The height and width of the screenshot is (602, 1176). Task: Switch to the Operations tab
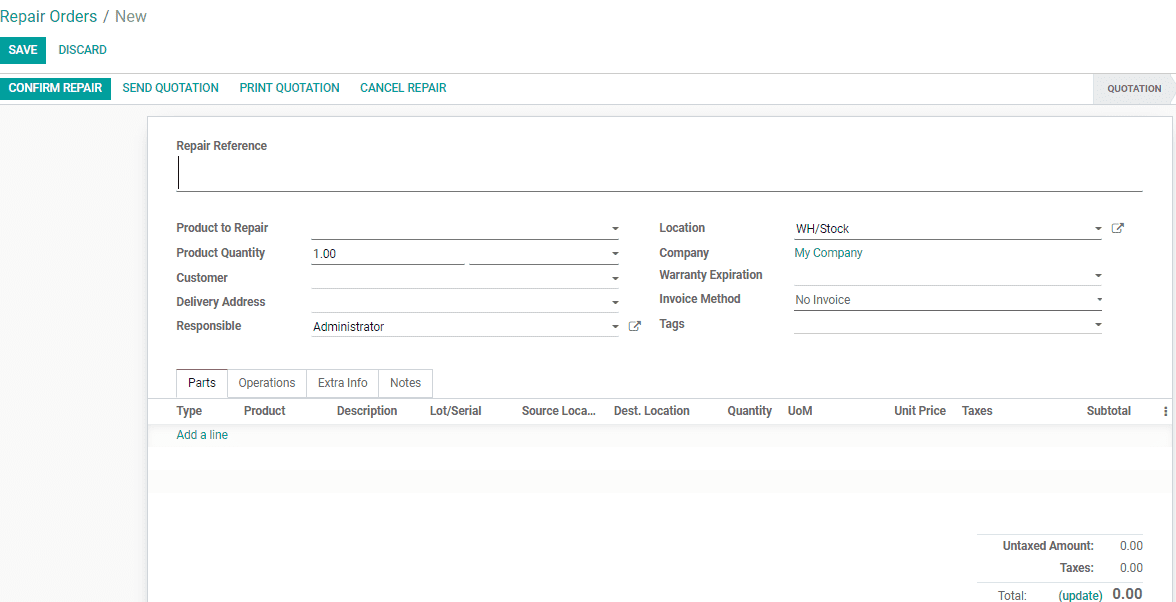pyautogui.click(x=266, y=383)
